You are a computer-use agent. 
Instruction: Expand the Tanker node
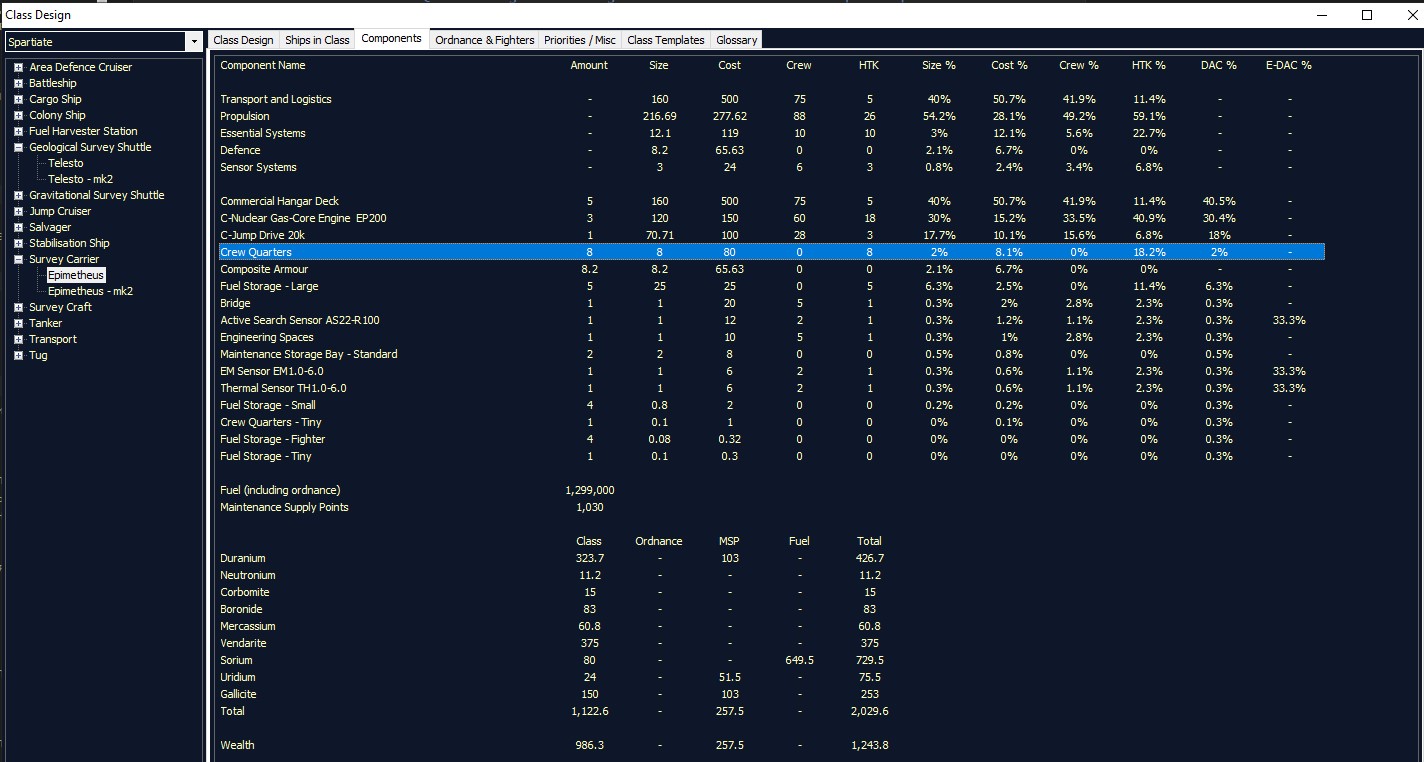click(18, 323)
